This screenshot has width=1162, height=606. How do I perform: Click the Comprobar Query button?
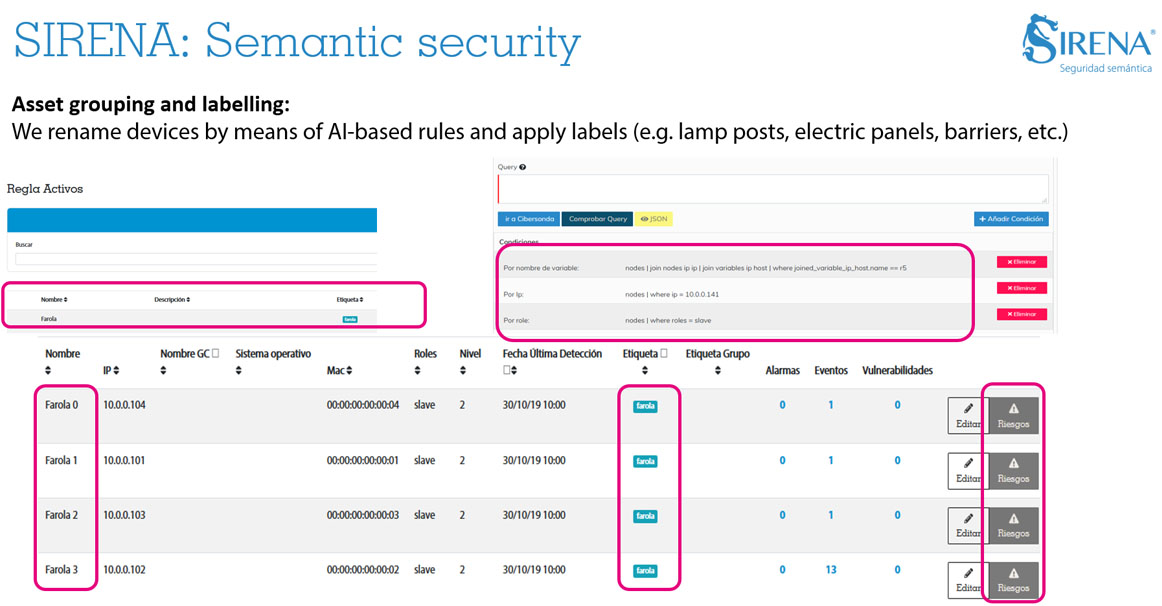[x=596, y=219]
